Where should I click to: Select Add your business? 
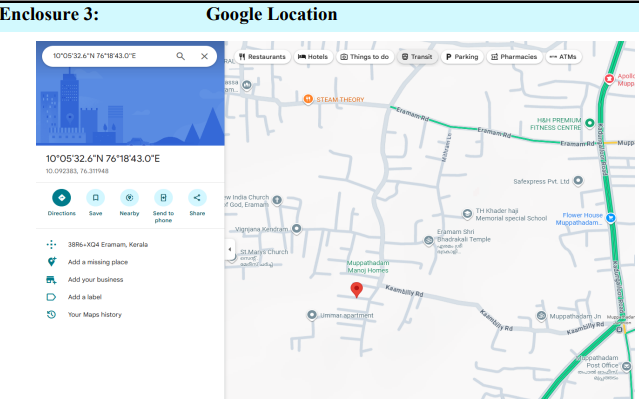pyautogui.click(x=95, y=279)
